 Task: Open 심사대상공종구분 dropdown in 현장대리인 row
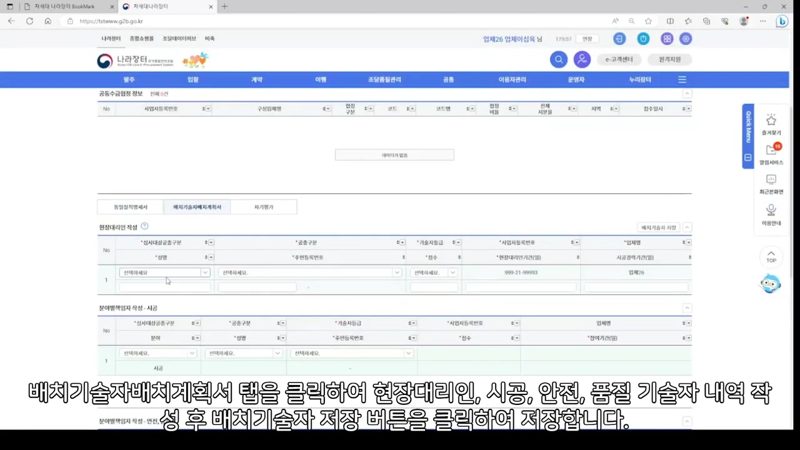pos(164,272)
